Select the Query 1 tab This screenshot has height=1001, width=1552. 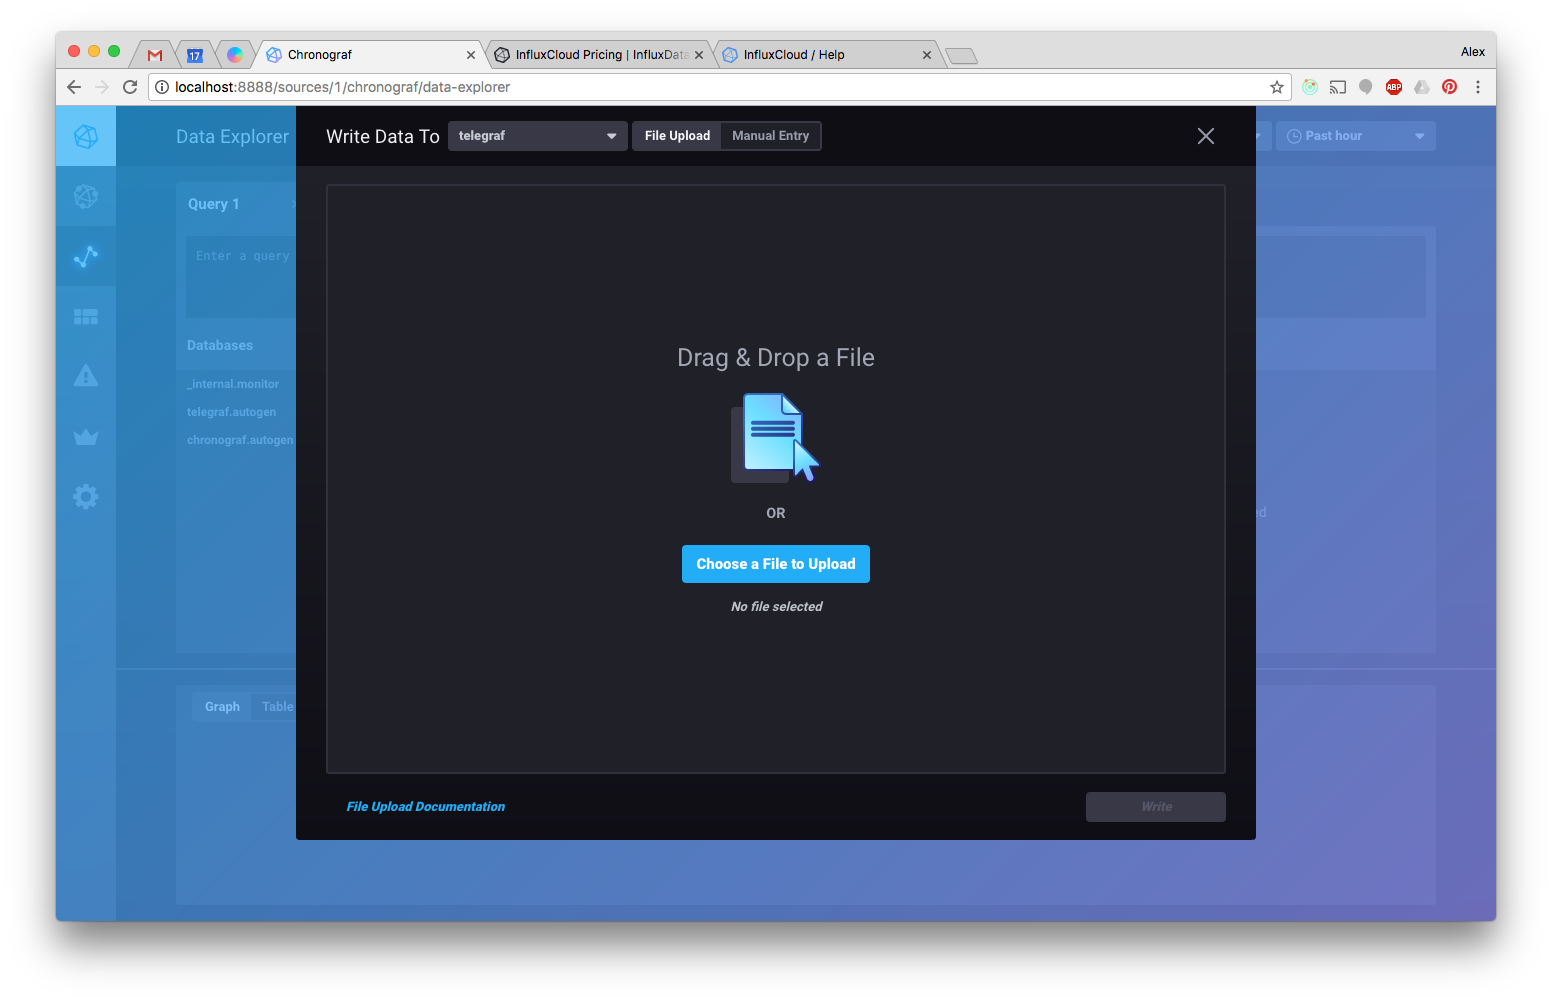(213, 204)
